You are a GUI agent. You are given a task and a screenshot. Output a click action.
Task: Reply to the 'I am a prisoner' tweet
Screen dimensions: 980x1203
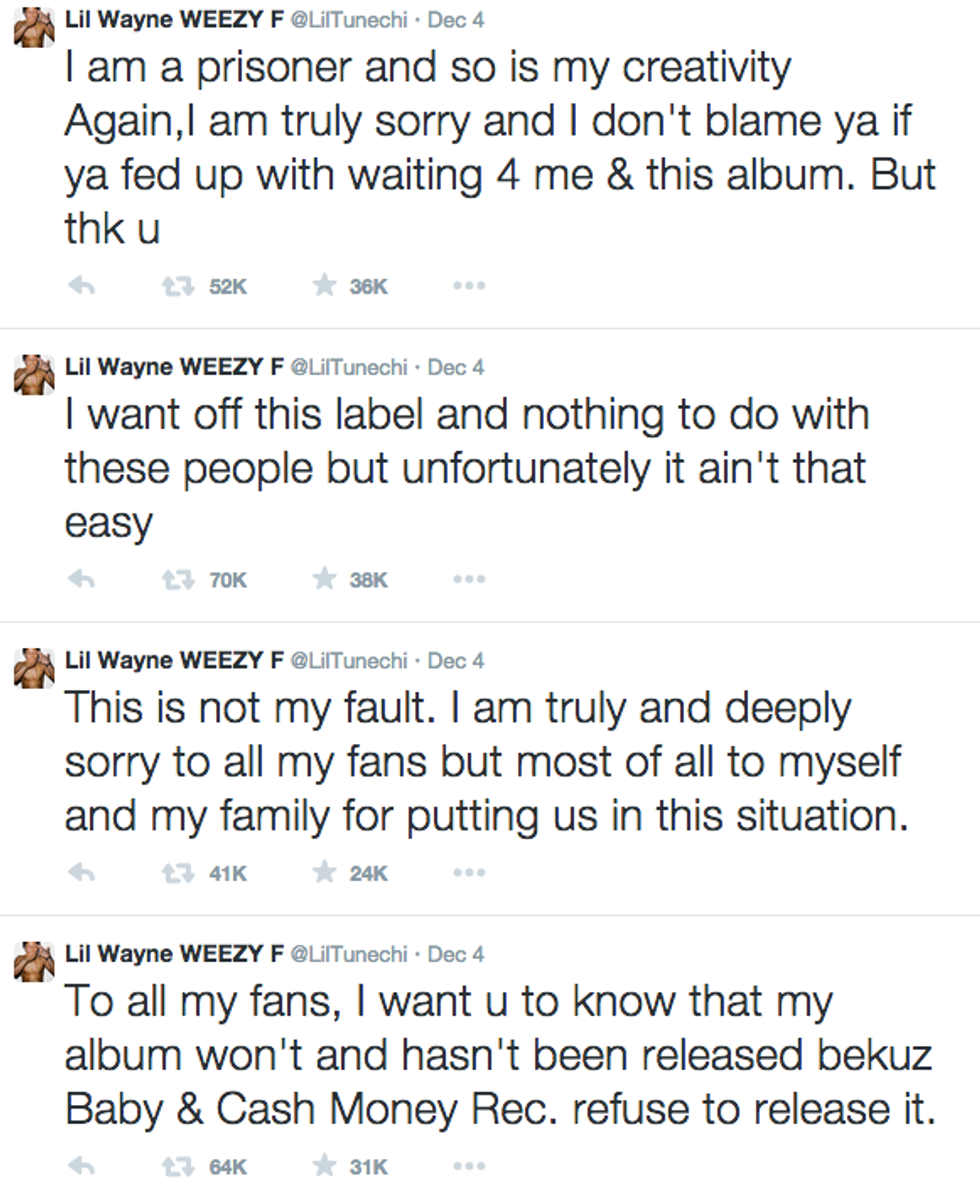tap(80, 286)
